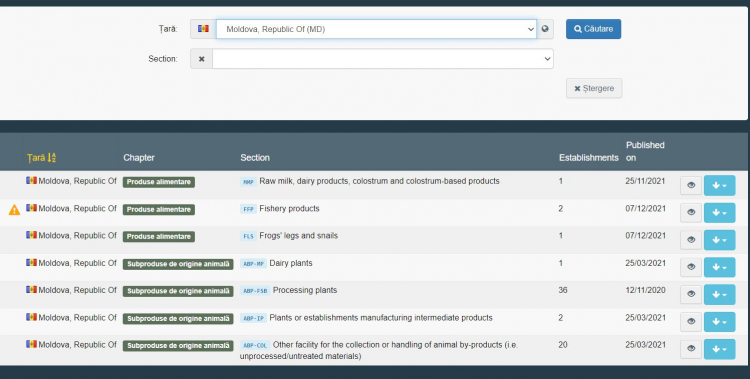Click the ABP-COL section code tag
The width and height of the screenshot is (750, 379).
(254, 346)
